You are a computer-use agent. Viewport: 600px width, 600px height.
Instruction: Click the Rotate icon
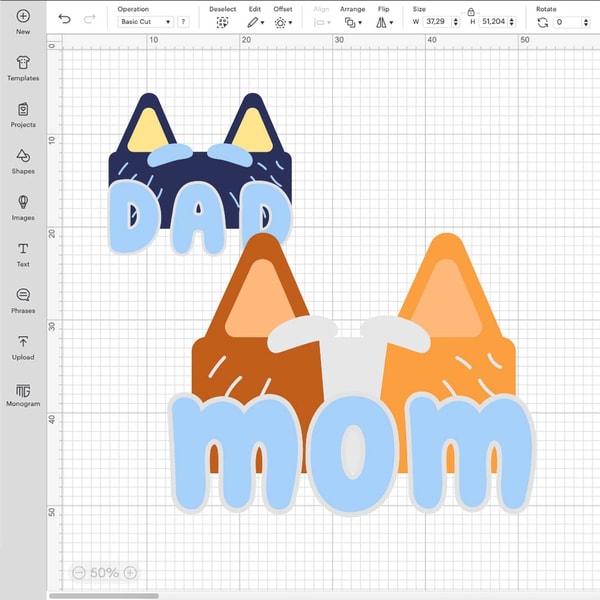[543, 23]
